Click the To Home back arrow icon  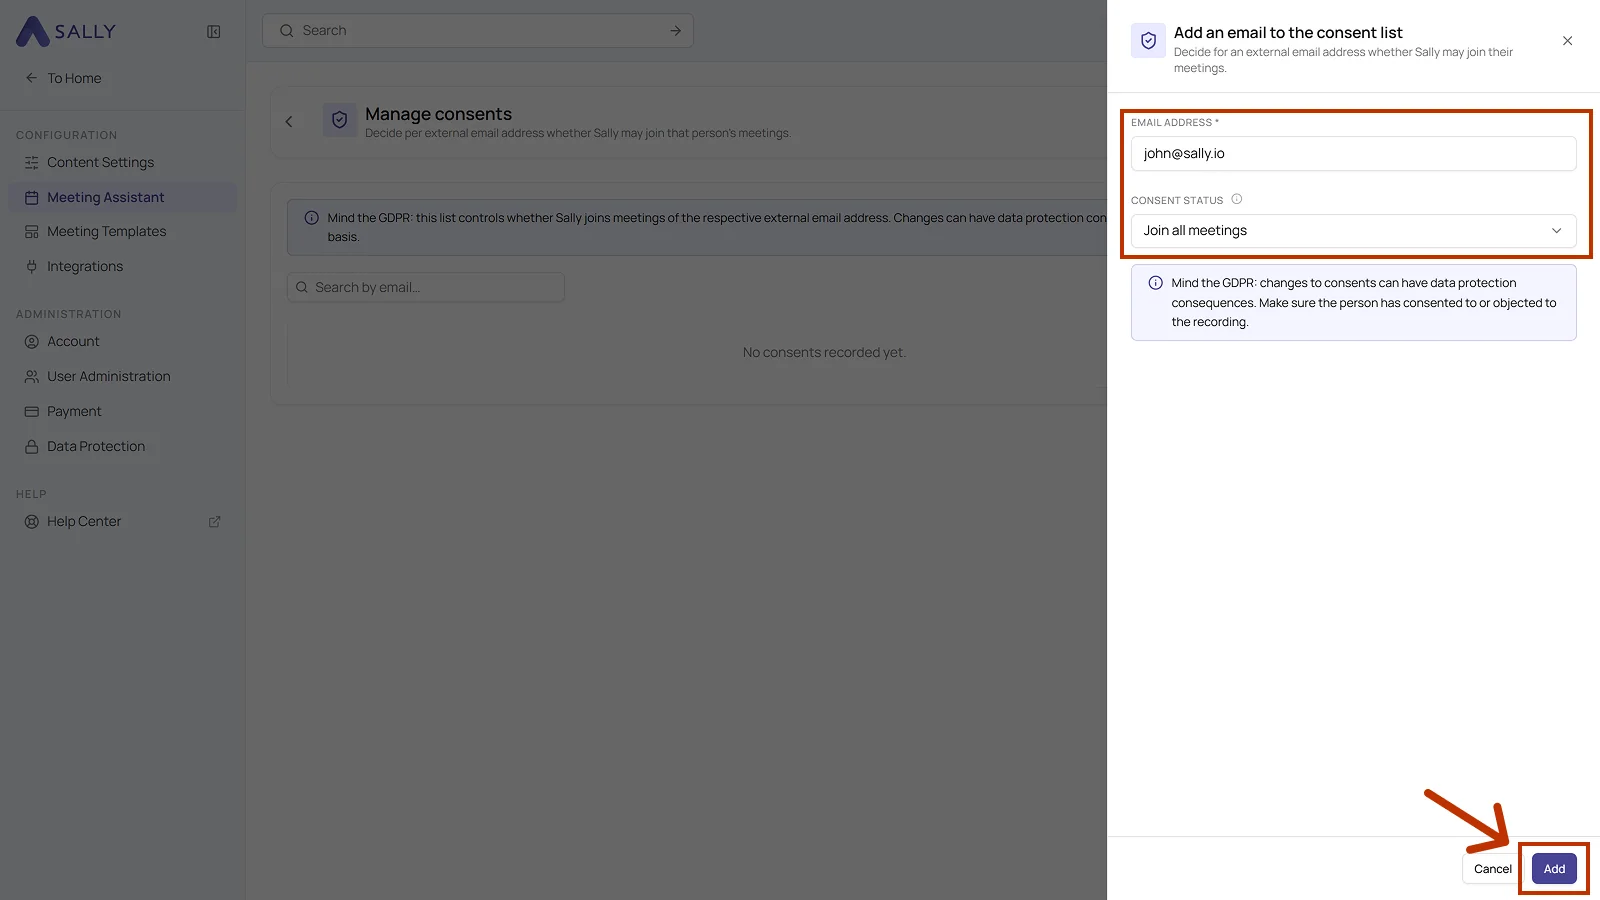point(31,78)
